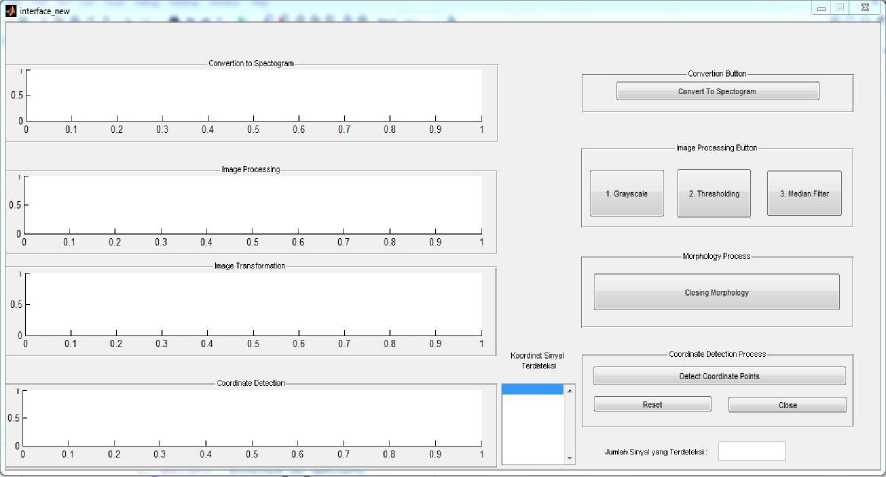886x477 pixels.
Task: Select the Image Transformation axes
Action: point(254,306)
